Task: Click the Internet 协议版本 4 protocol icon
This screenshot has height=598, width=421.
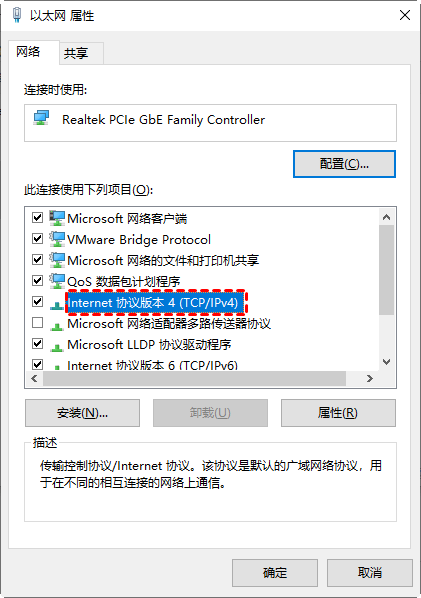Action: click(x=57, y=305)
